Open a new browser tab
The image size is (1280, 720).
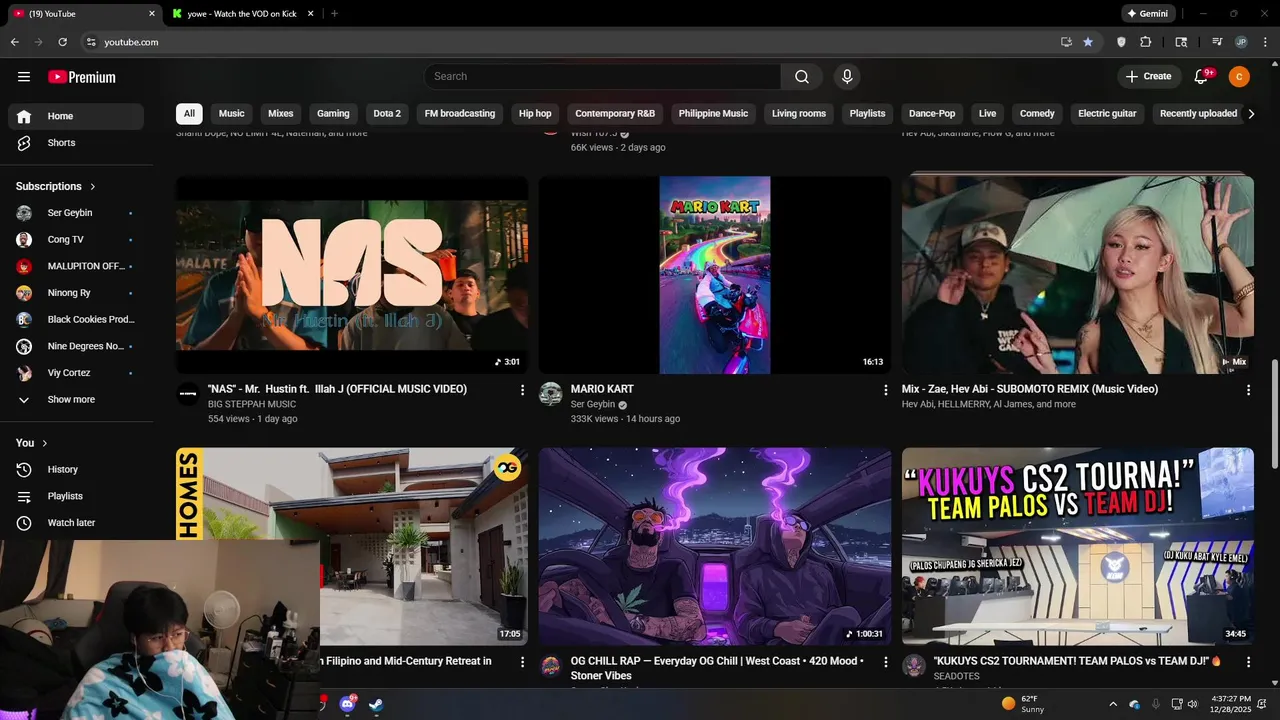pyautogui.click(x=334, y=14)
